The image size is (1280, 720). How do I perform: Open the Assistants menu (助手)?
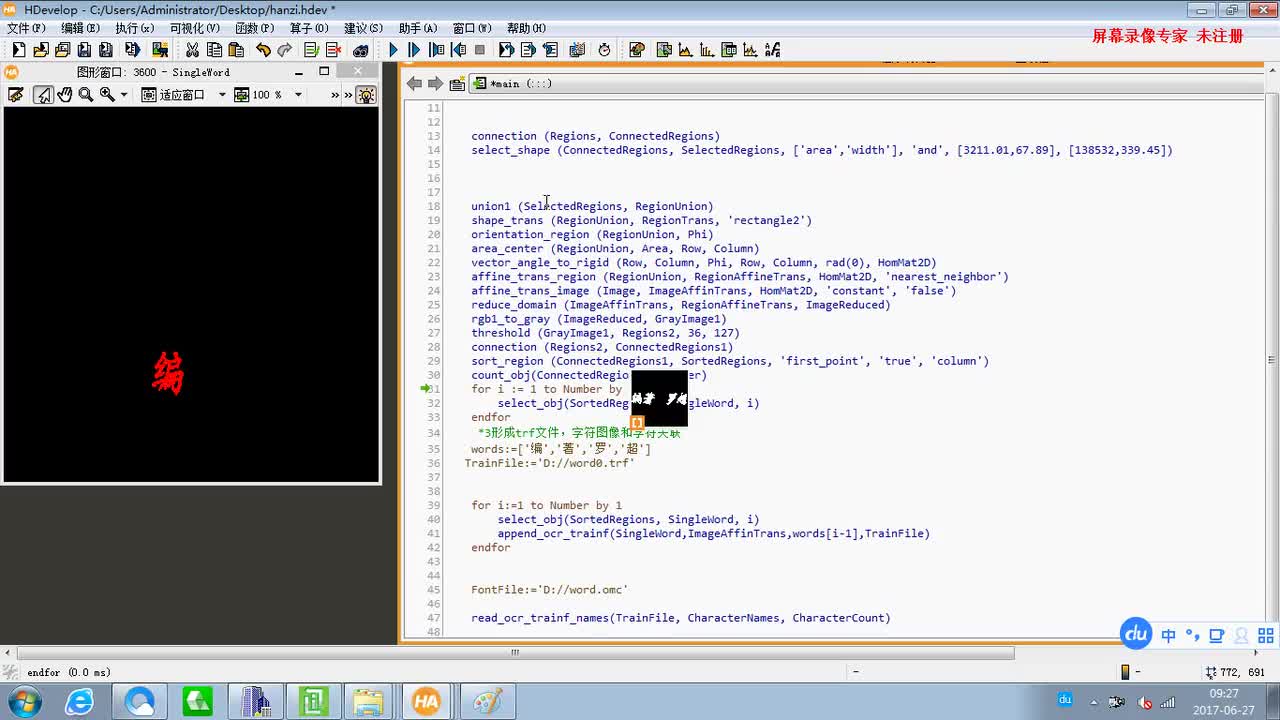(417, 28)
